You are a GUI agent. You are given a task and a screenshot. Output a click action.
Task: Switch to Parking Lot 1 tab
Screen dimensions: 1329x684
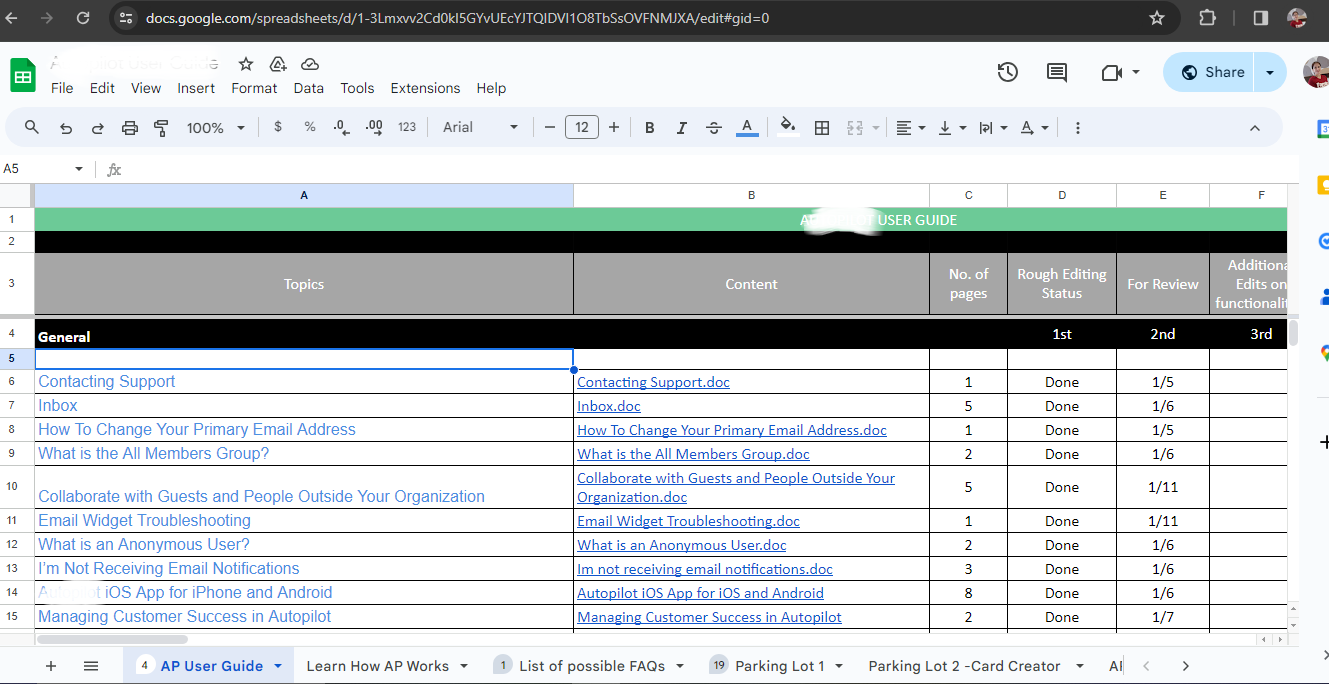pos(779,666)
